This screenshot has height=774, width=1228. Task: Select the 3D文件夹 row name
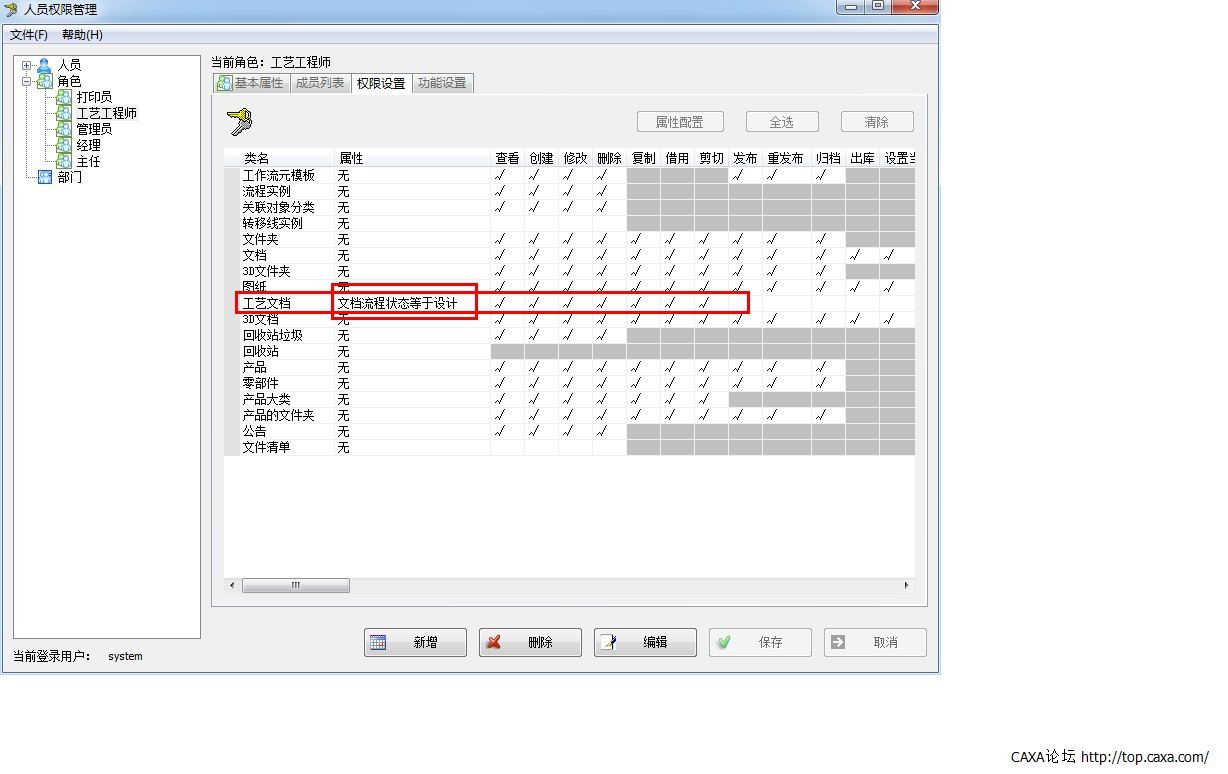tap(267, 271)
